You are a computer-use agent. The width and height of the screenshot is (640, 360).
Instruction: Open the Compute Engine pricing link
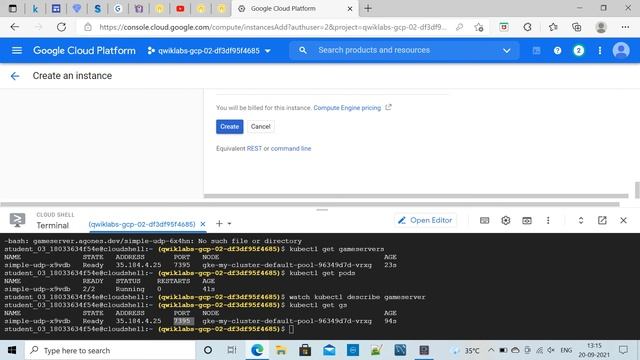pyautogui.click(x=347, y=108)
